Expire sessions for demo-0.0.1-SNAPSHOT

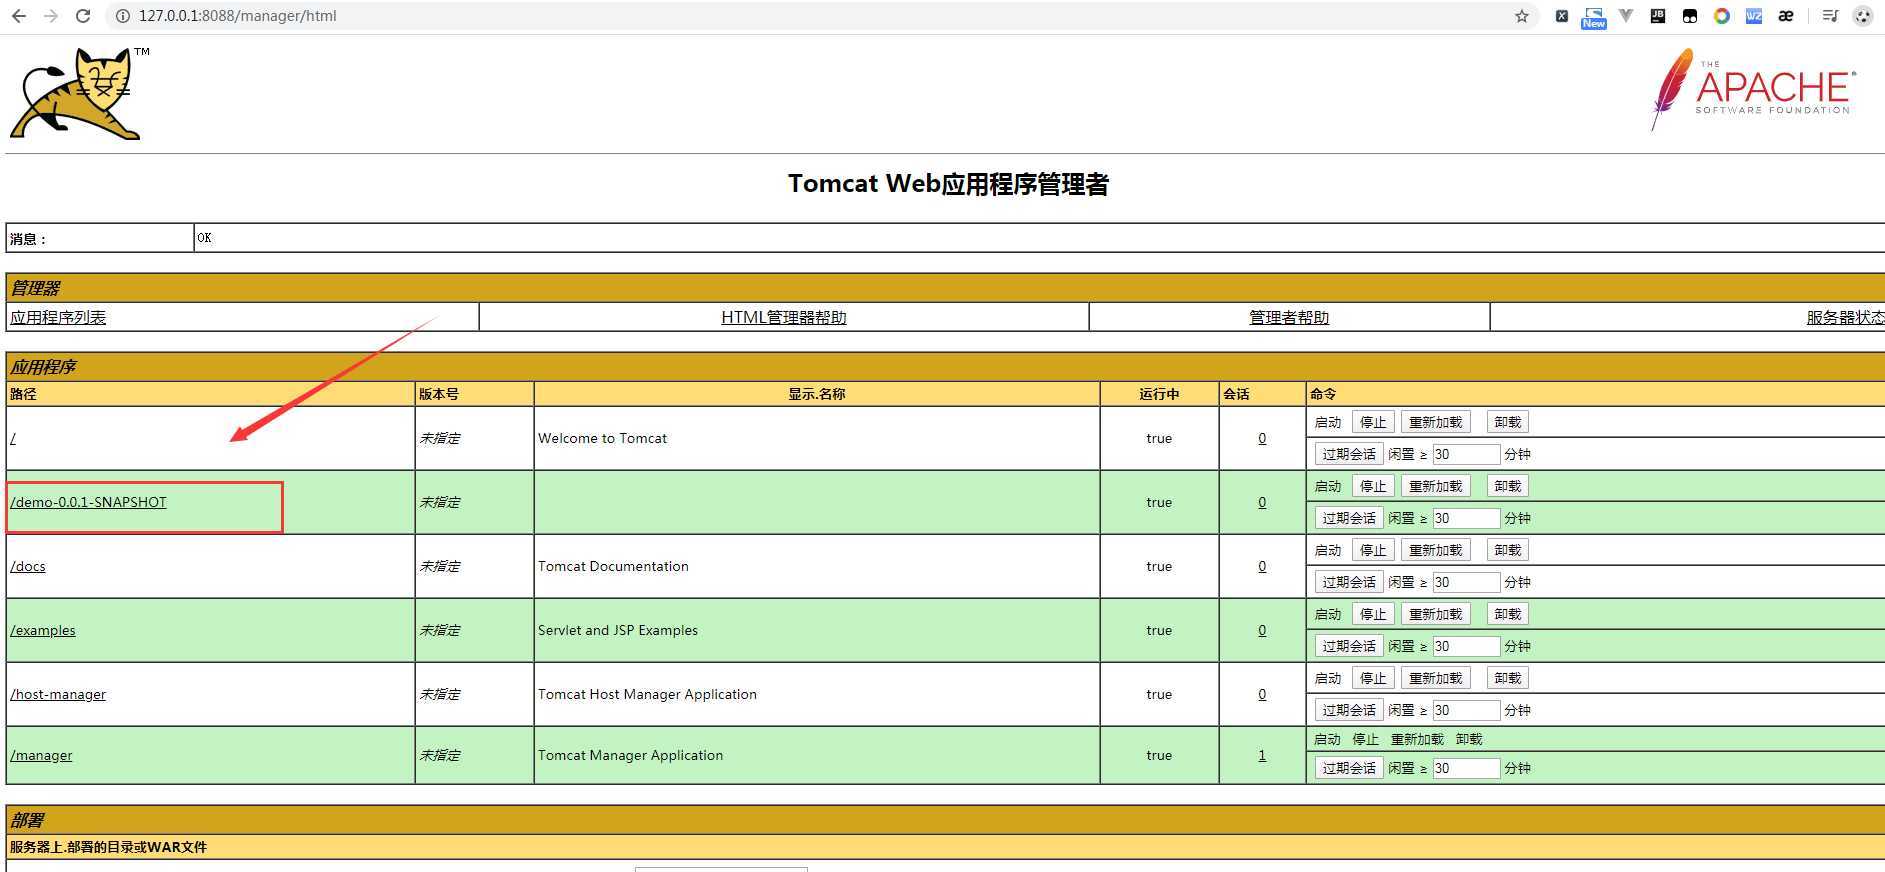click(x=1349, y=518)
